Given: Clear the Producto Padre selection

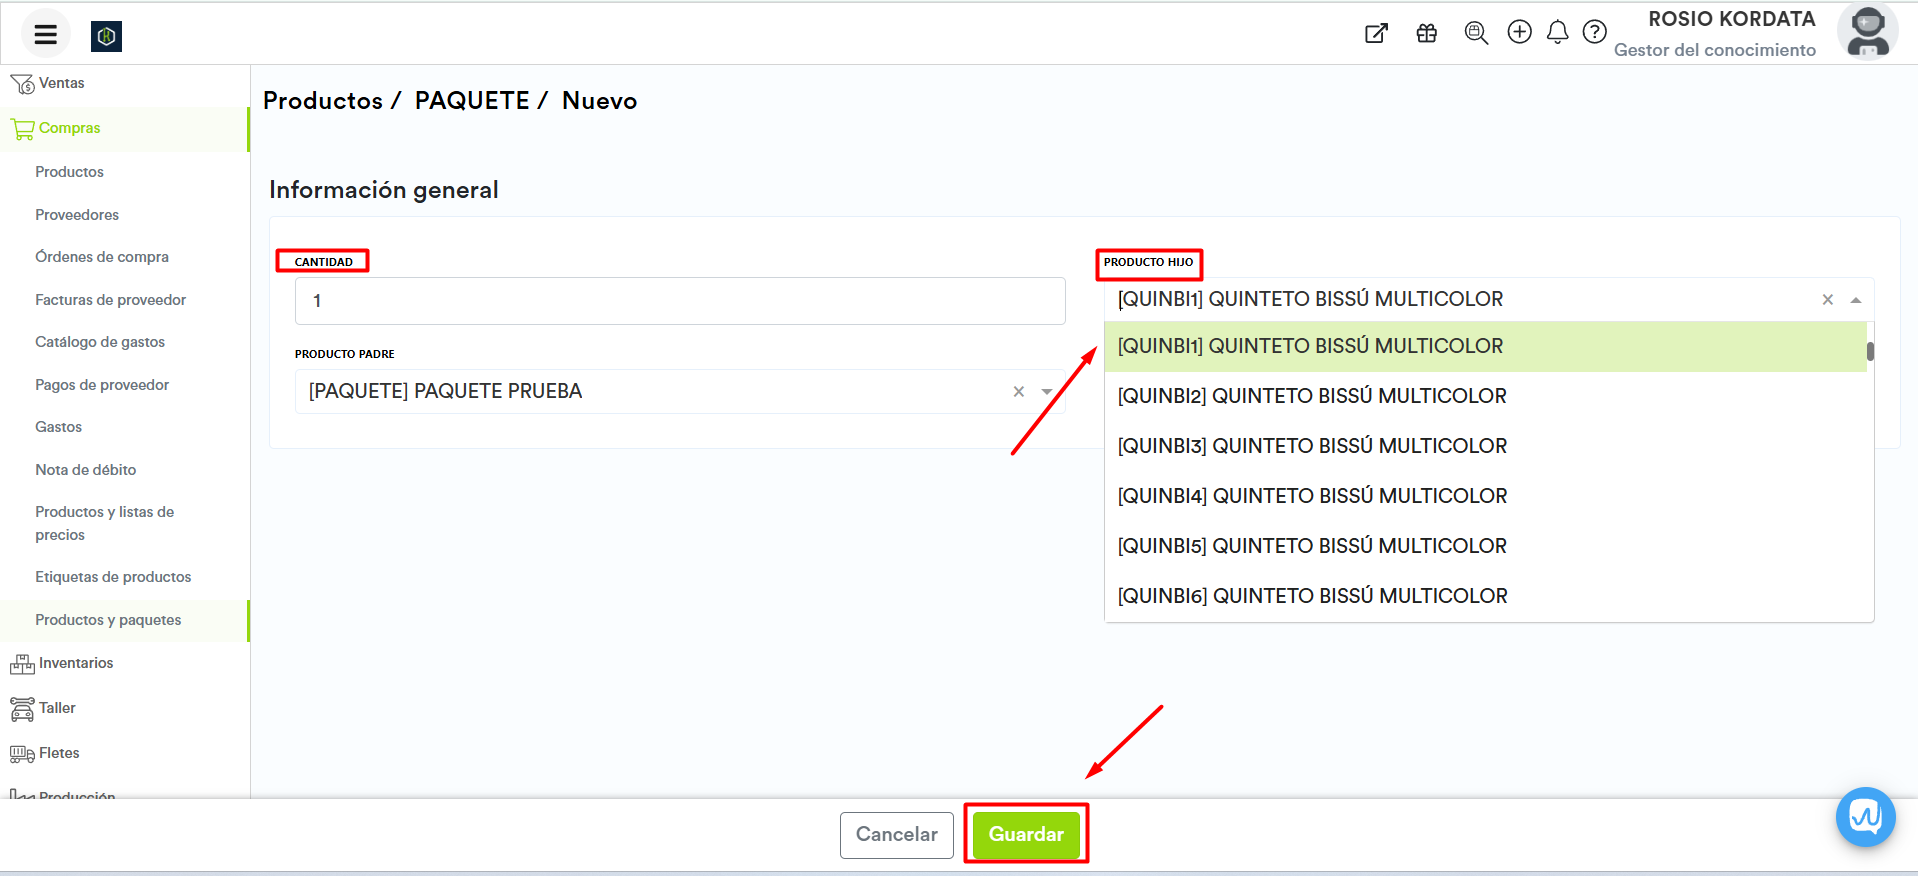Looking at the screenshot, I should coord(1018,392).
